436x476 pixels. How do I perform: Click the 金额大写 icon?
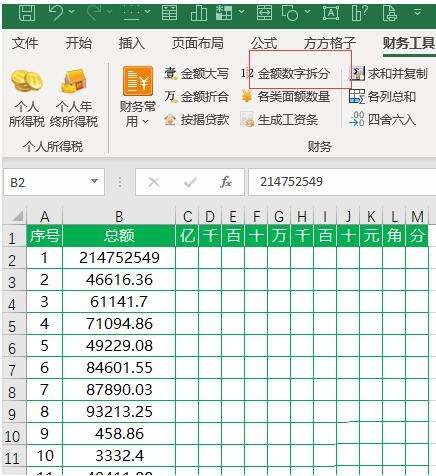point(170,74)
